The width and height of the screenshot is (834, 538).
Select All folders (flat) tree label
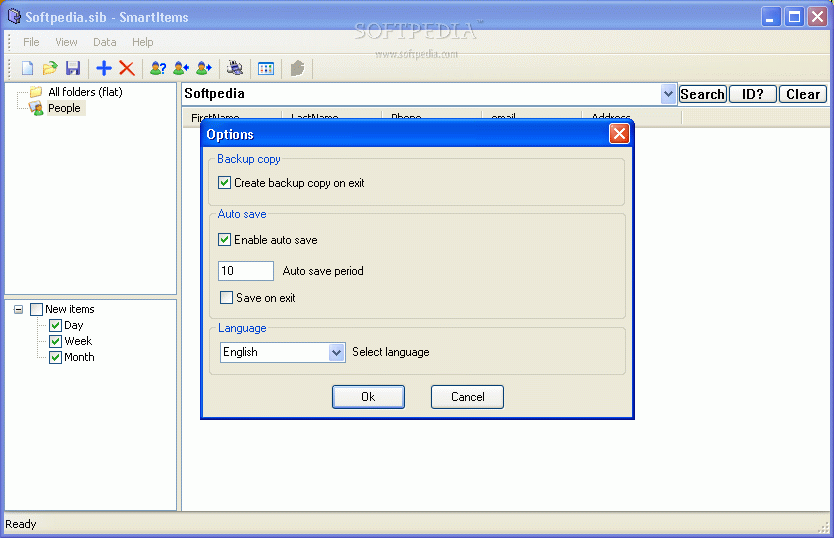85,92
